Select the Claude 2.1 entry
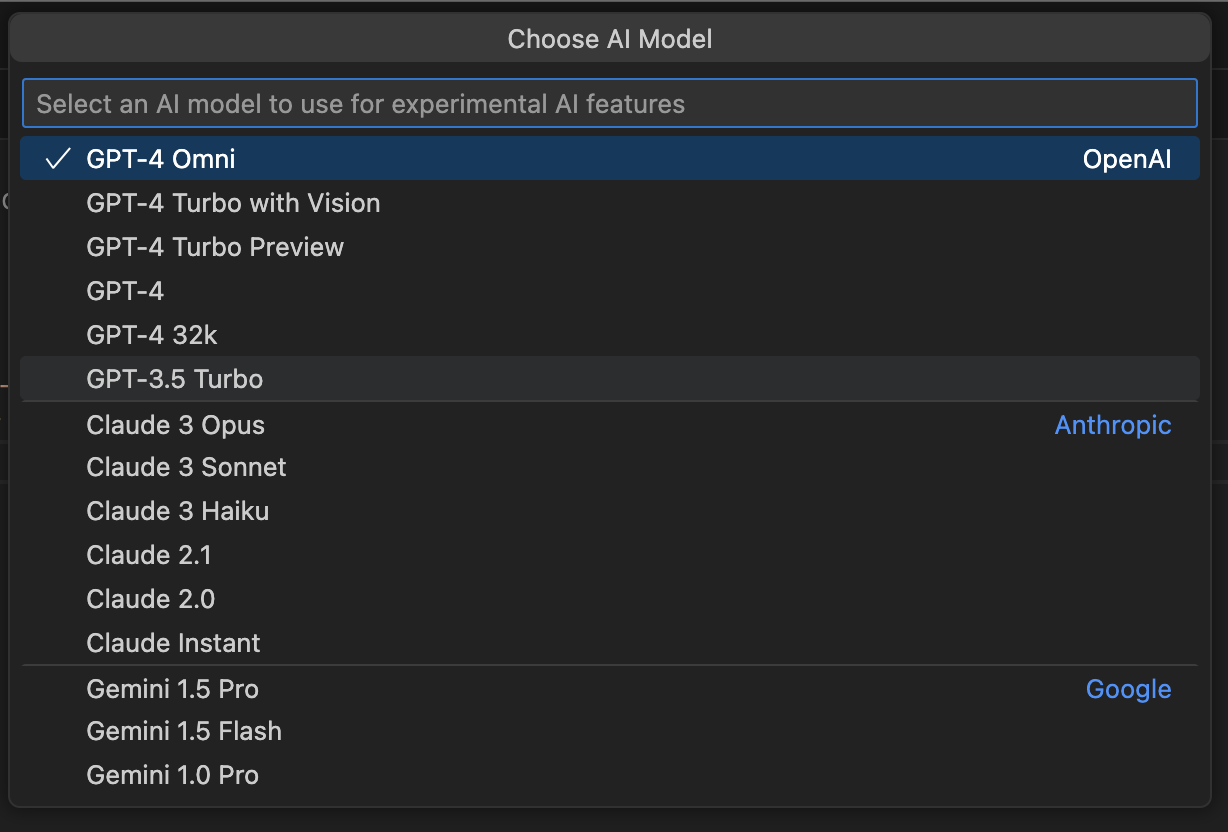 (x=149, y=555)
